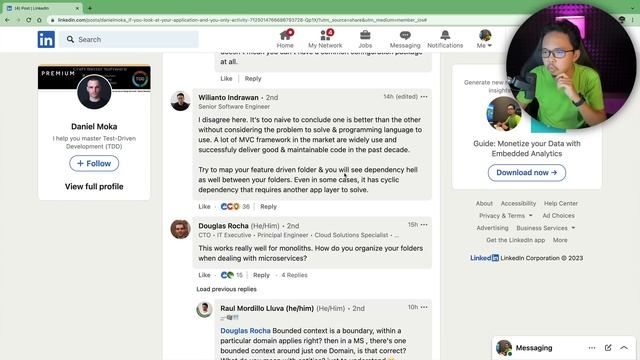Viewport: 640px width, 360px height.
Task: Open Ad Choices link
Action: [558, 216]
